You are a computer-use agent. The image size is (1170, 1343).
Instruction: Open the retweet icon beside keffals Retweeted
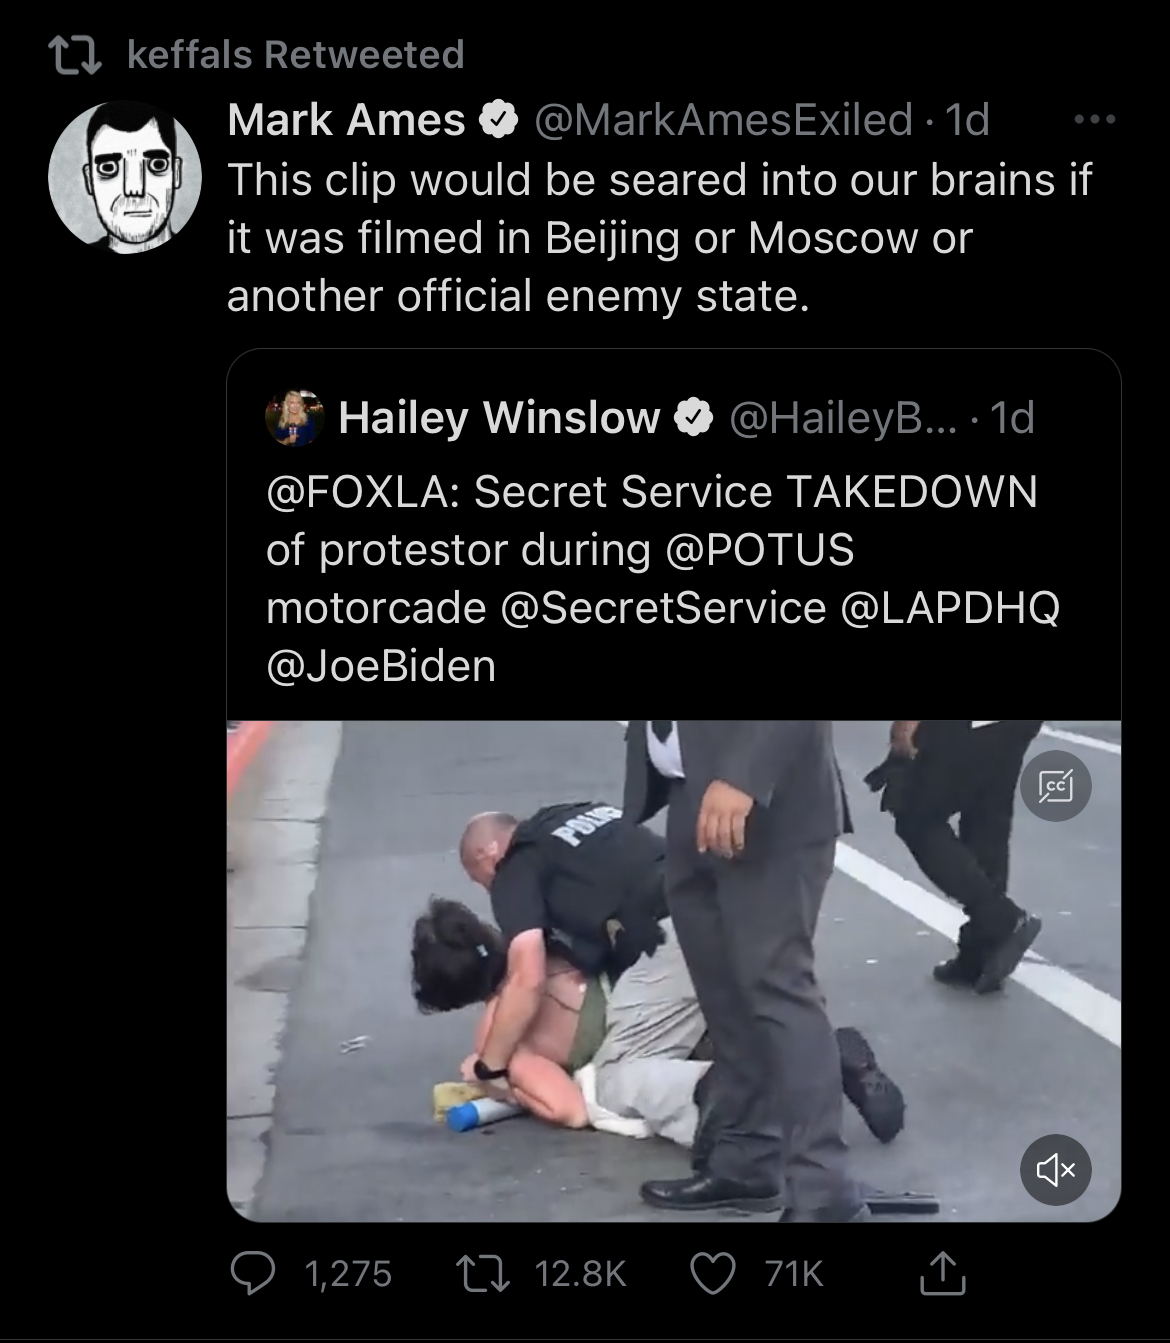tap(76, 55)
